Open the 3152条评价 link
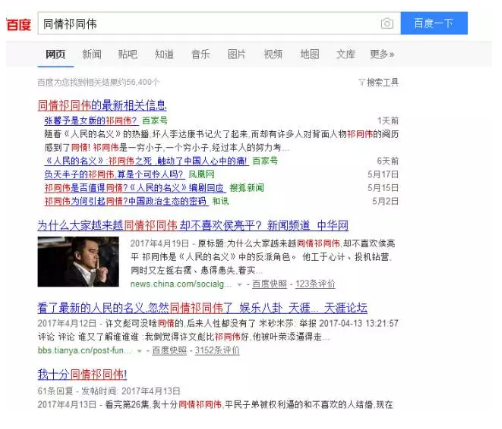This screenshot has height=429, width=502. [x=217, y=350]
